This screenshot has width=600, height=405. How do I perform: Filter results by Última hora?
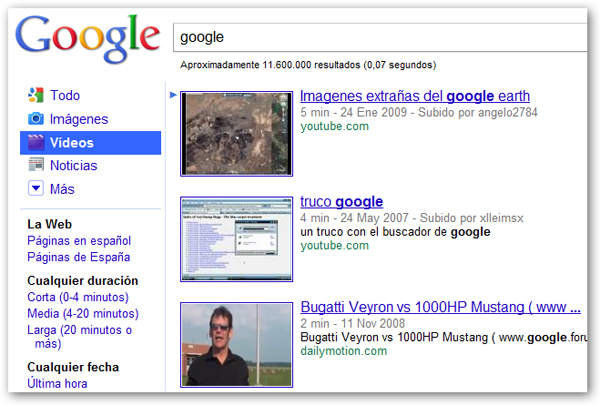pos(57,384)
